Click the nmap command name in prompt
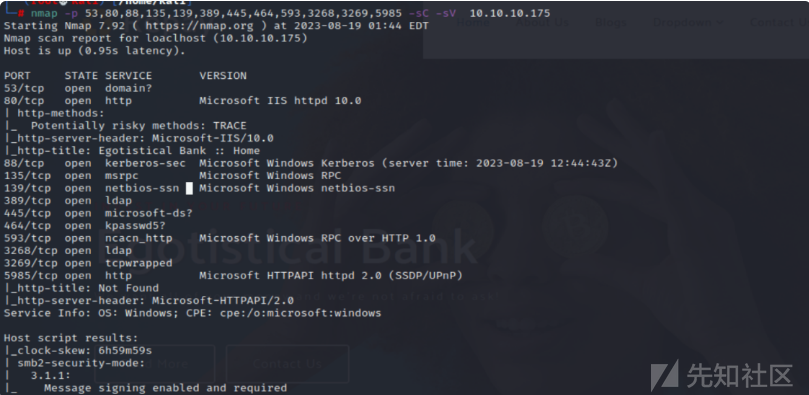The height and width of the screenshot is (395, 809). [44, 13]
